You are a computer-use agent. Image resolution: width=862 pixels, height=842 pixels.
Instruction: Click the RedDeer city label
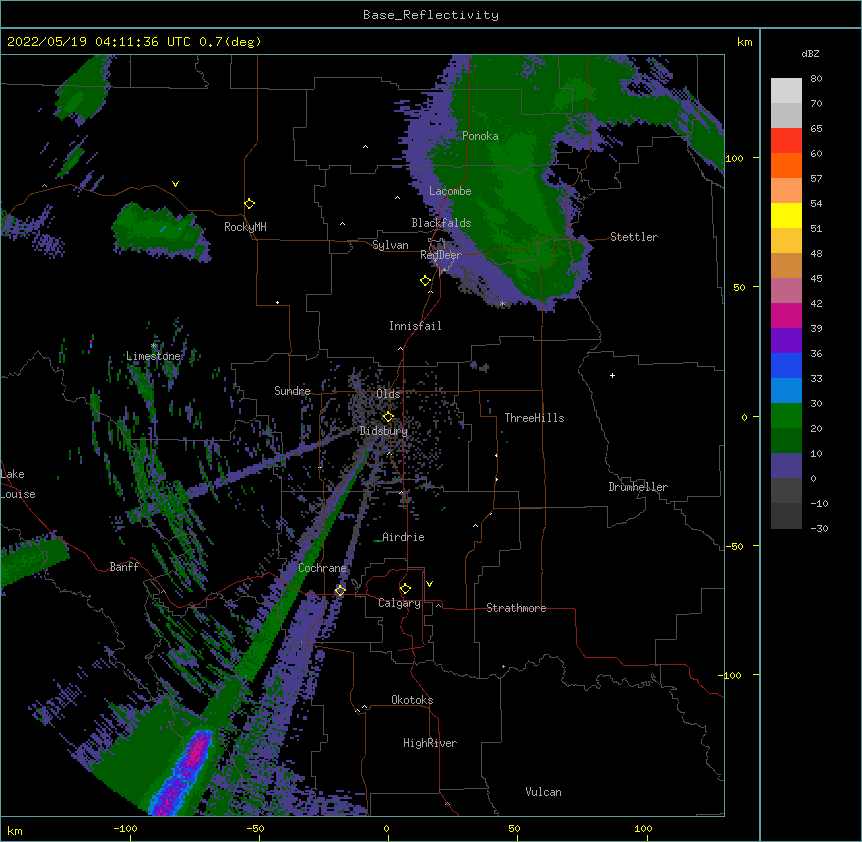tap(441, 255)
